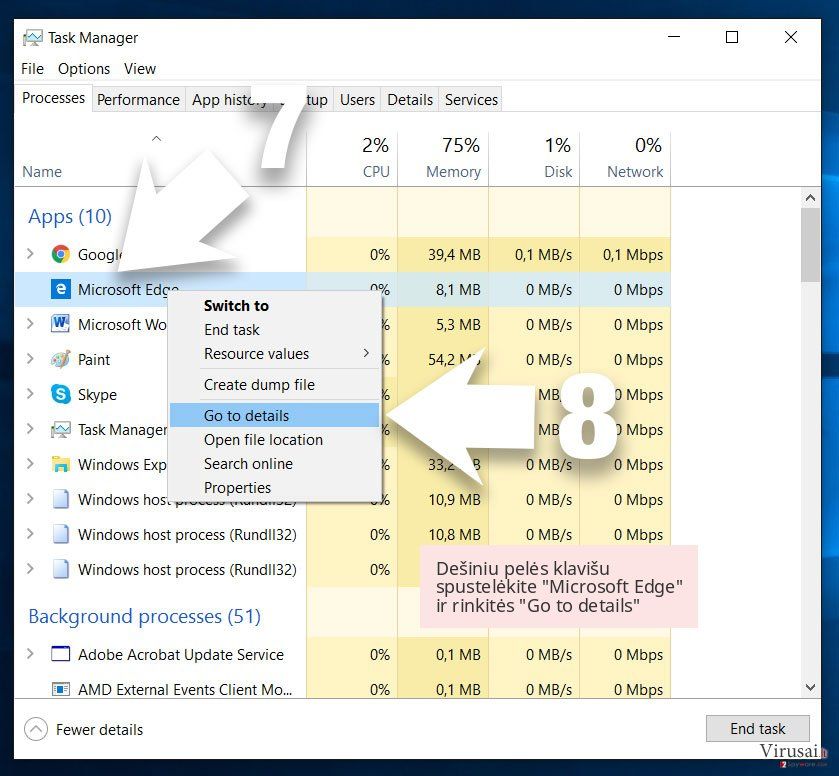Viewport: 839px width, 776px height.
Task: Select the Paint process name
Action: [x=94, y=359]
